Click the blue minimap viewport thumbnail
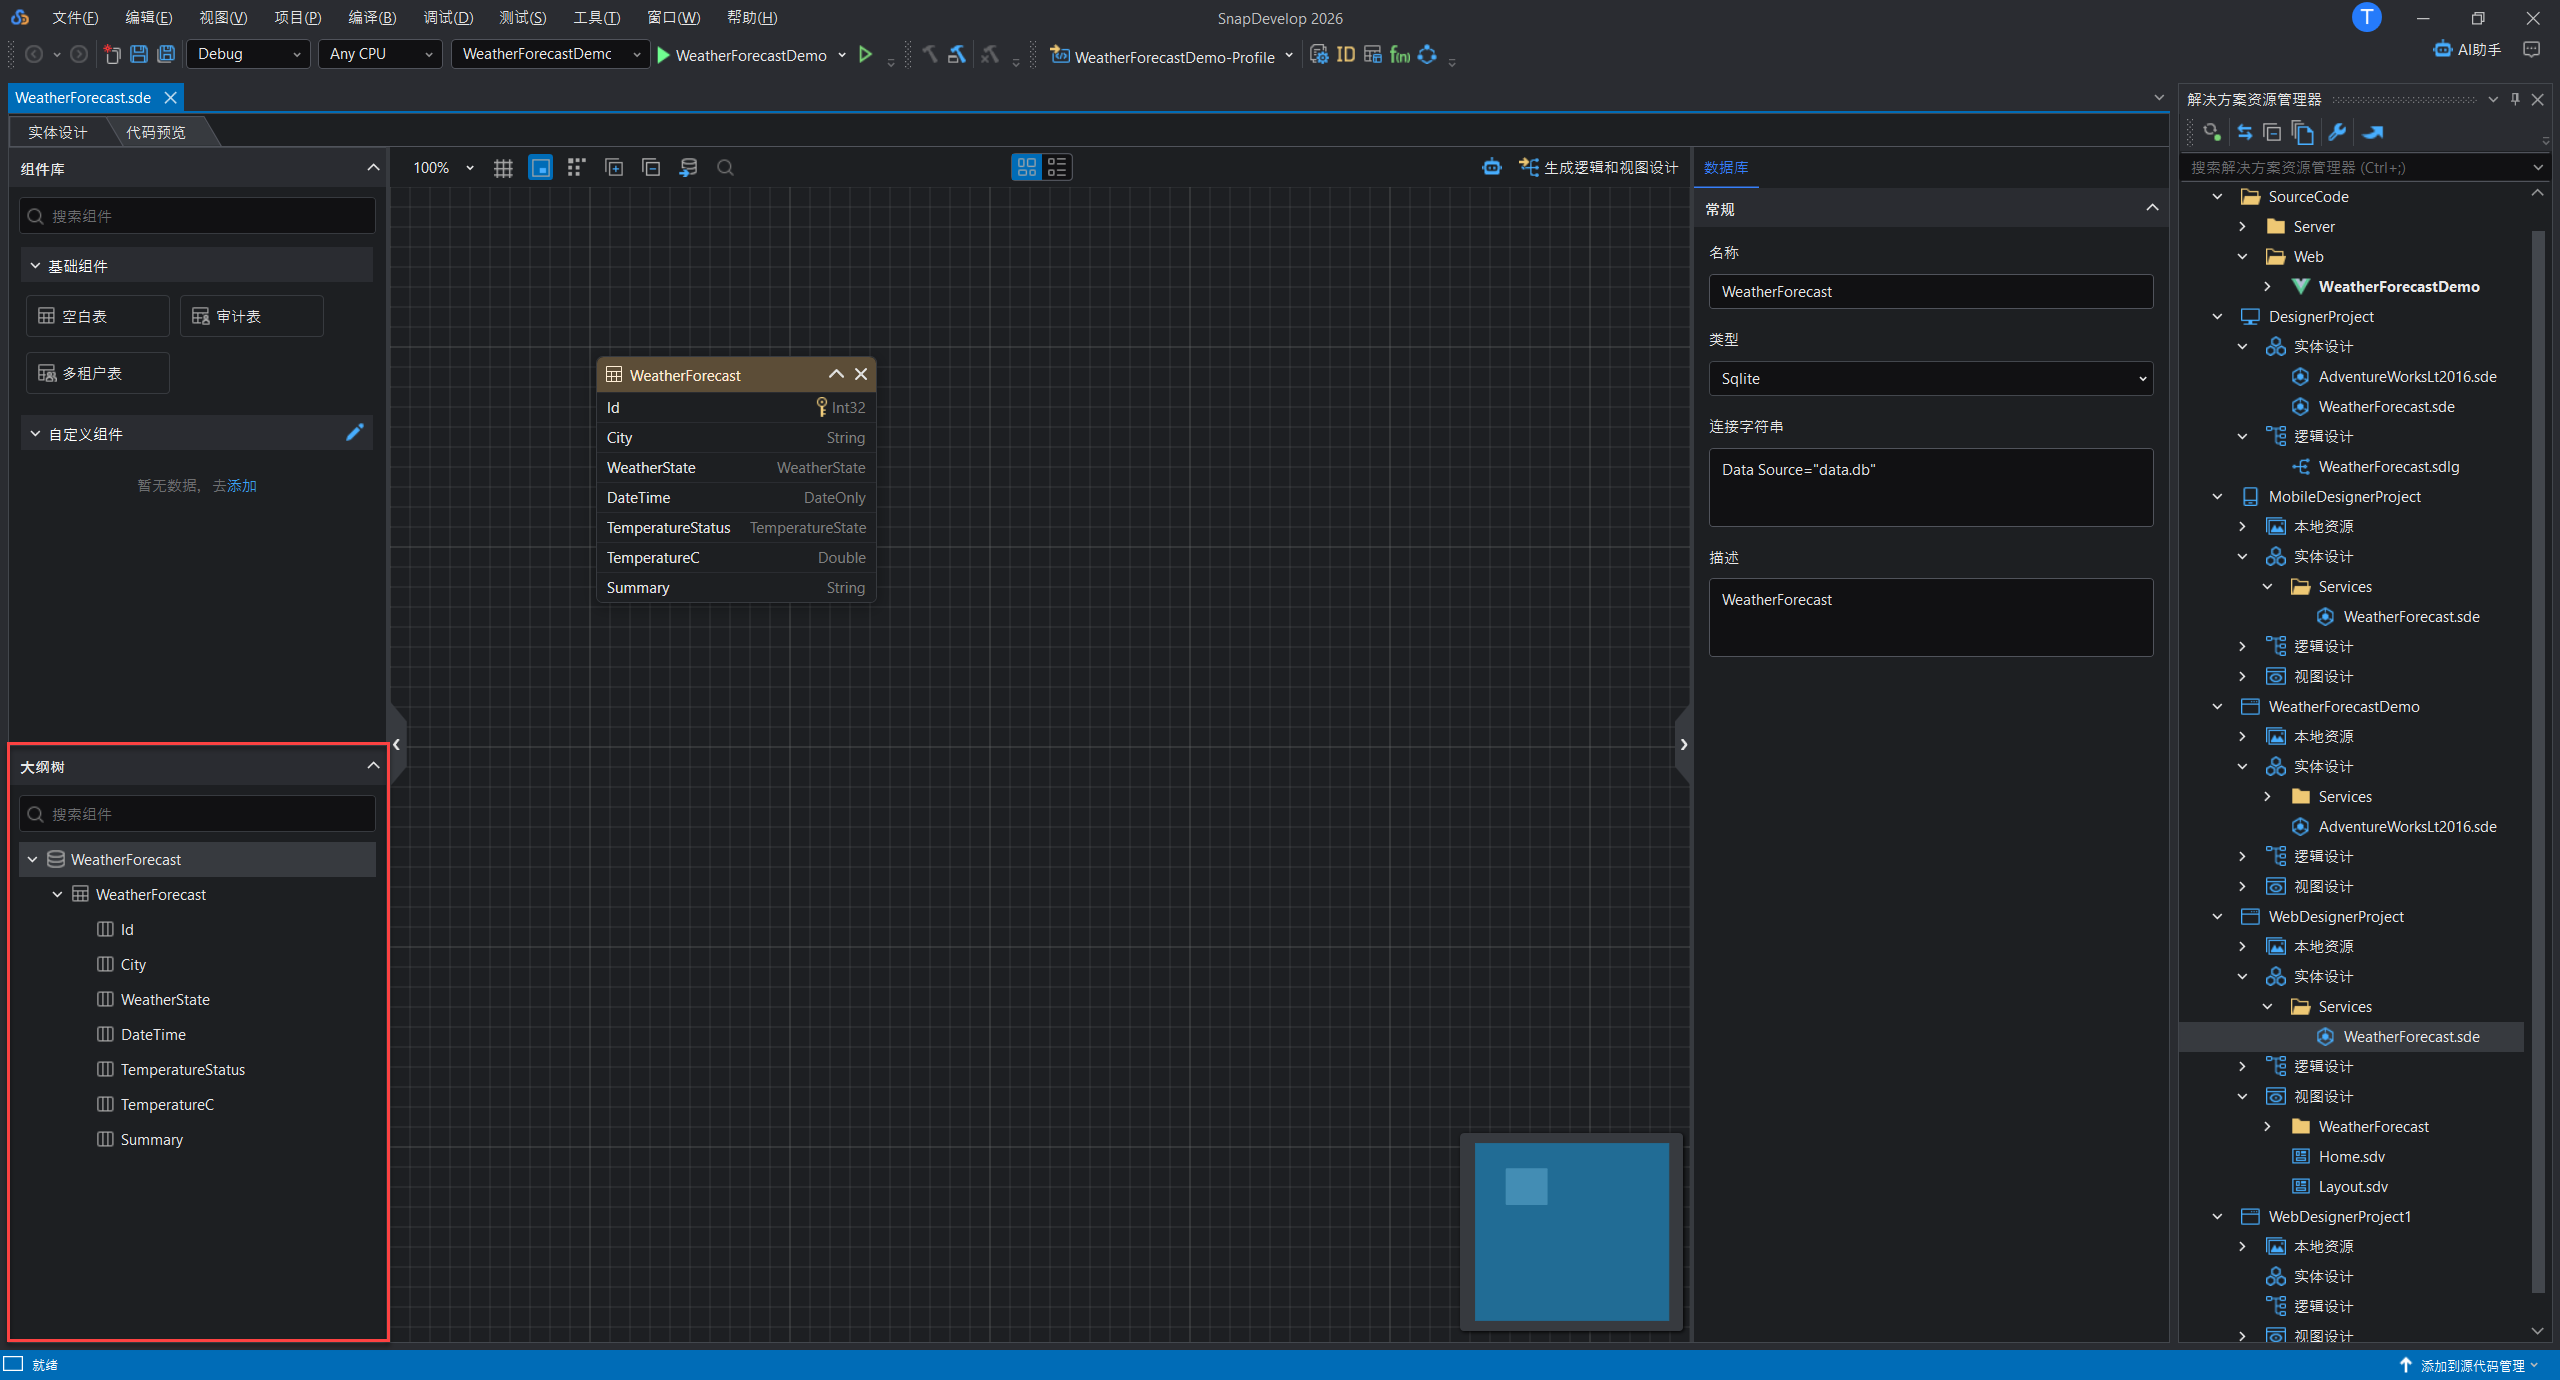 (1570, 1231)
